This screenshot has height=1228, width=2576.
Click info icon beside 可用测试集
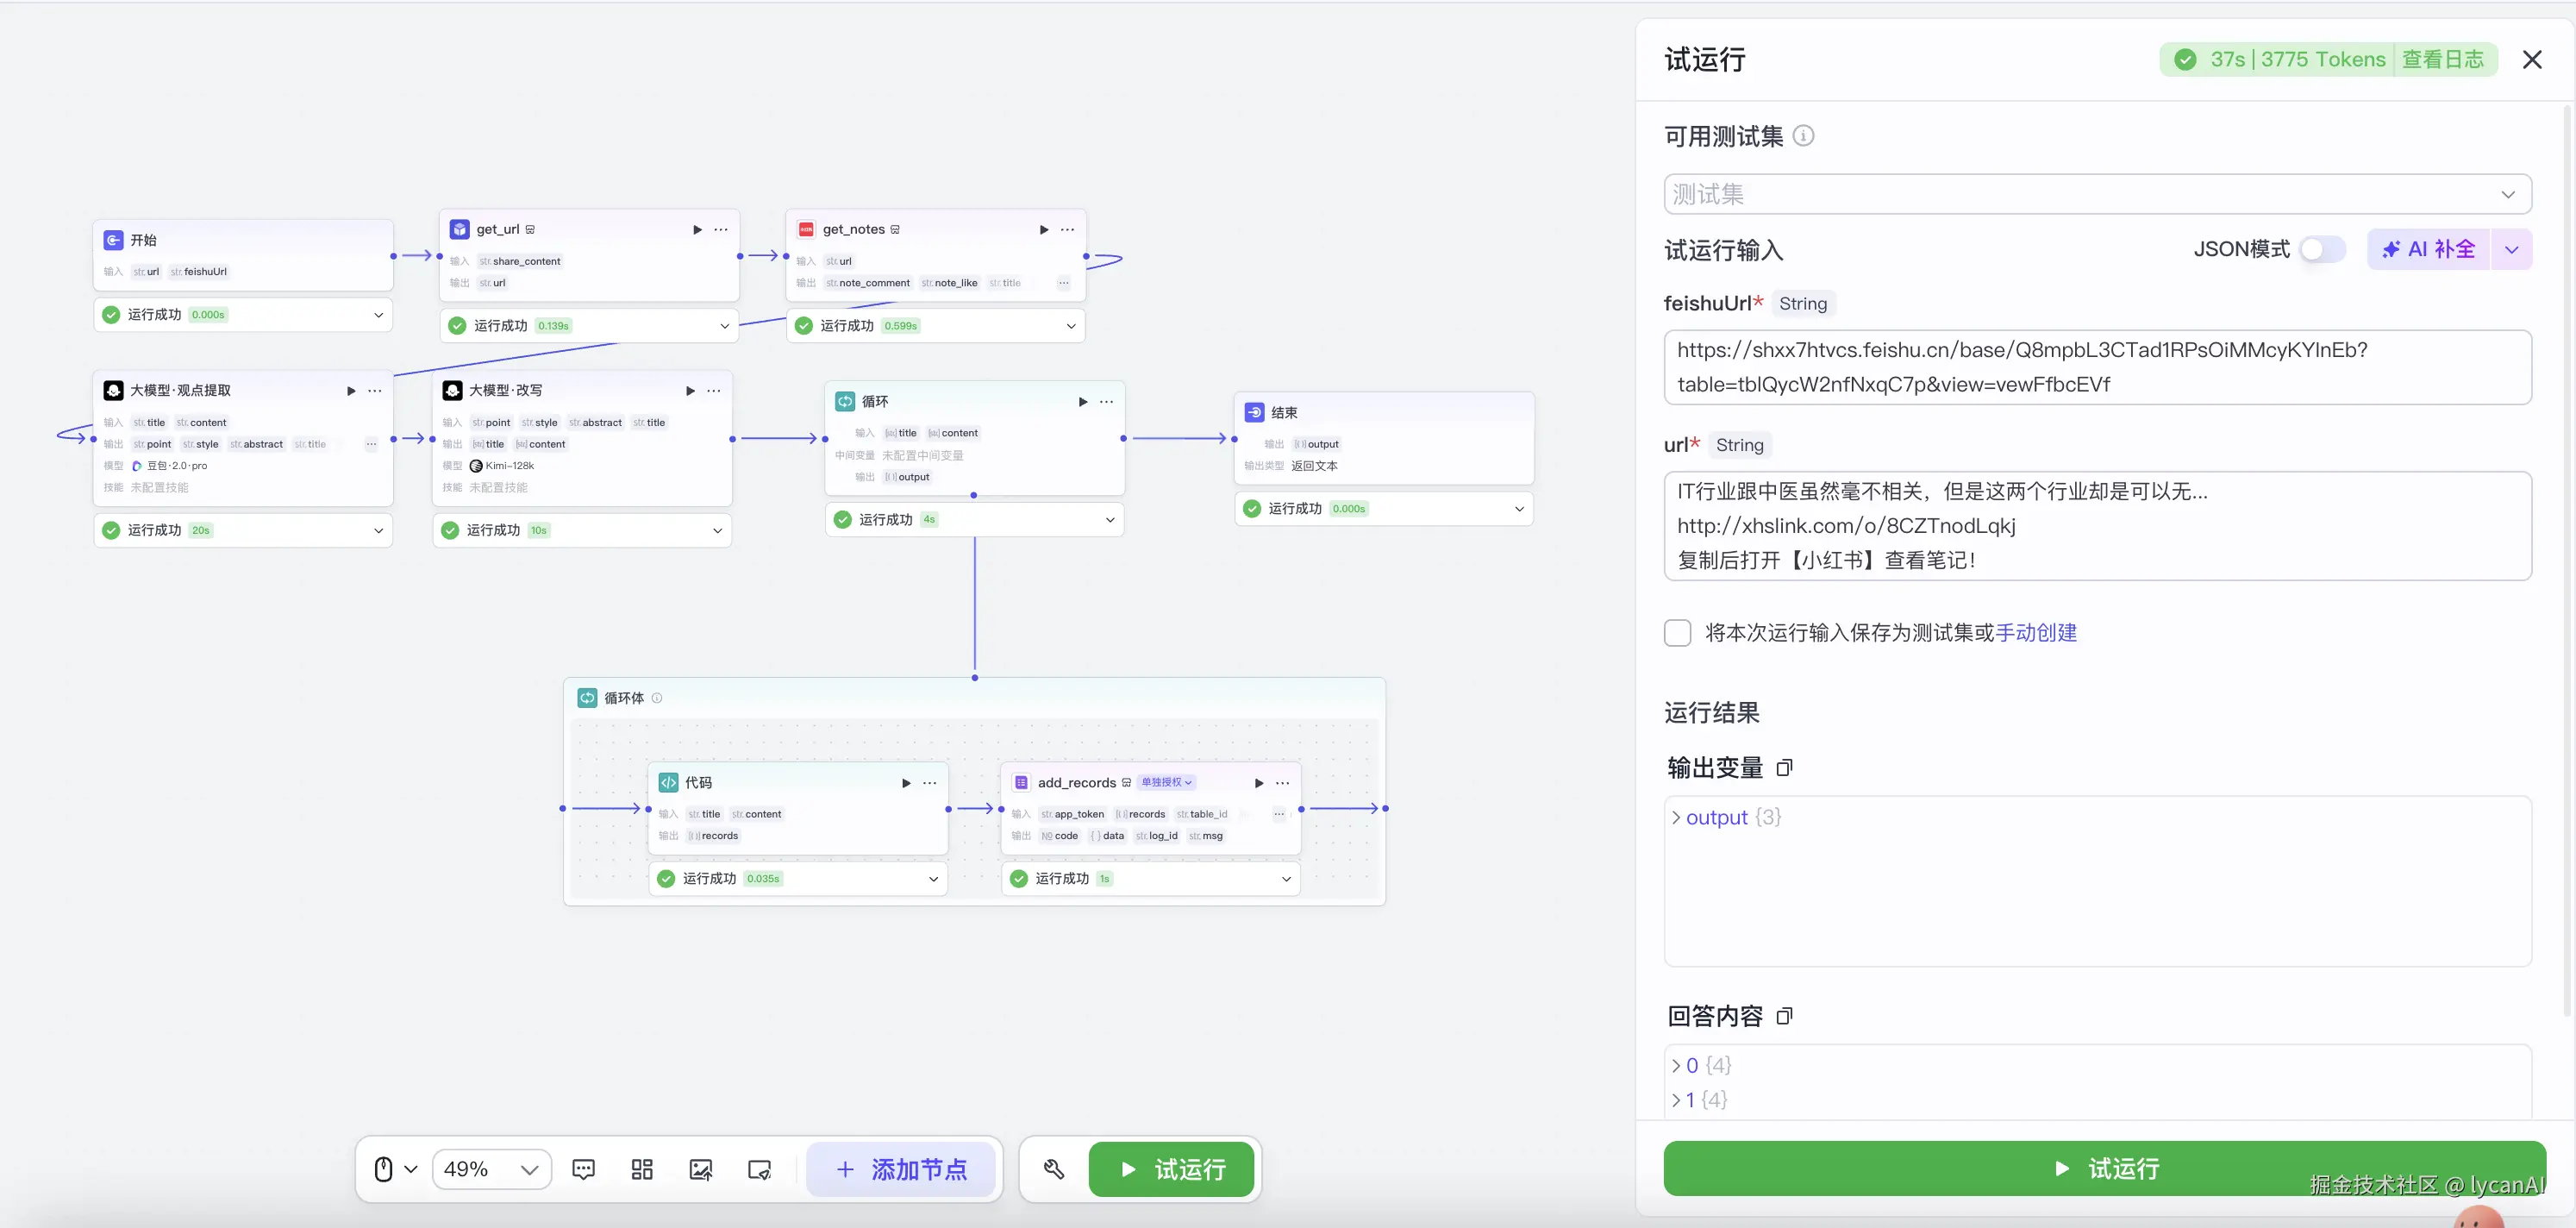(1803, 136)
